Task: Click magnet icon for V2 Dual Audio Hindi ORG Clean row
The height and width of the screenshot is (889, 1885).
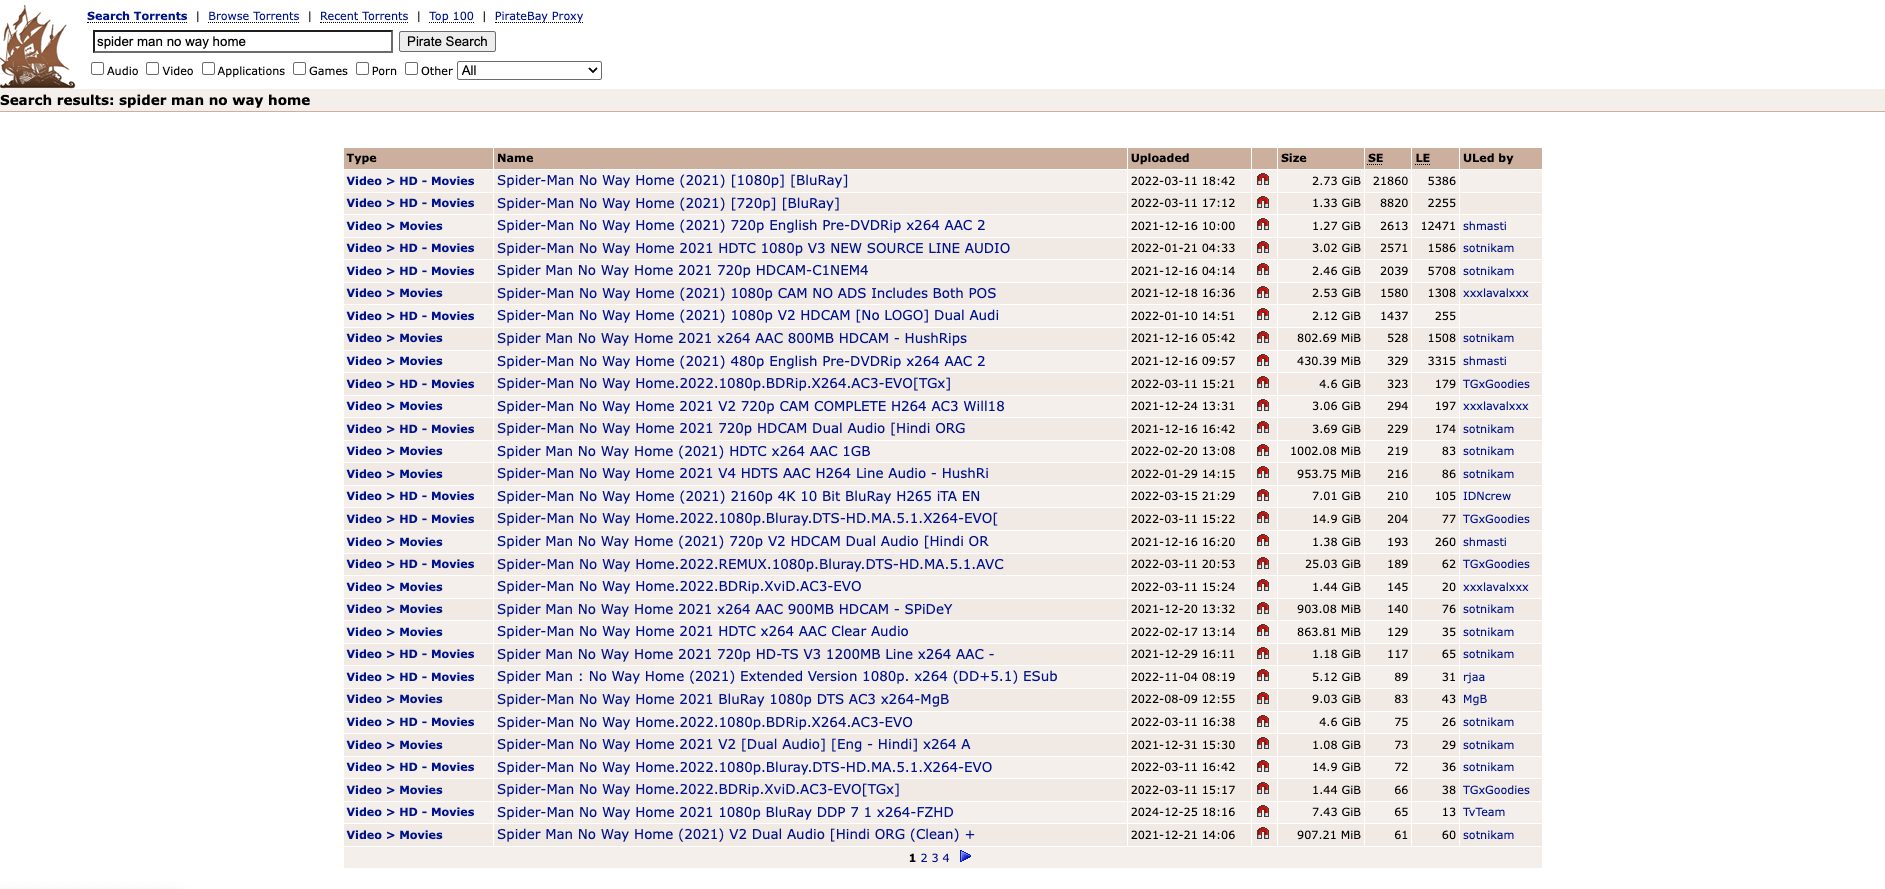Action: click(x=1263, y=834)
